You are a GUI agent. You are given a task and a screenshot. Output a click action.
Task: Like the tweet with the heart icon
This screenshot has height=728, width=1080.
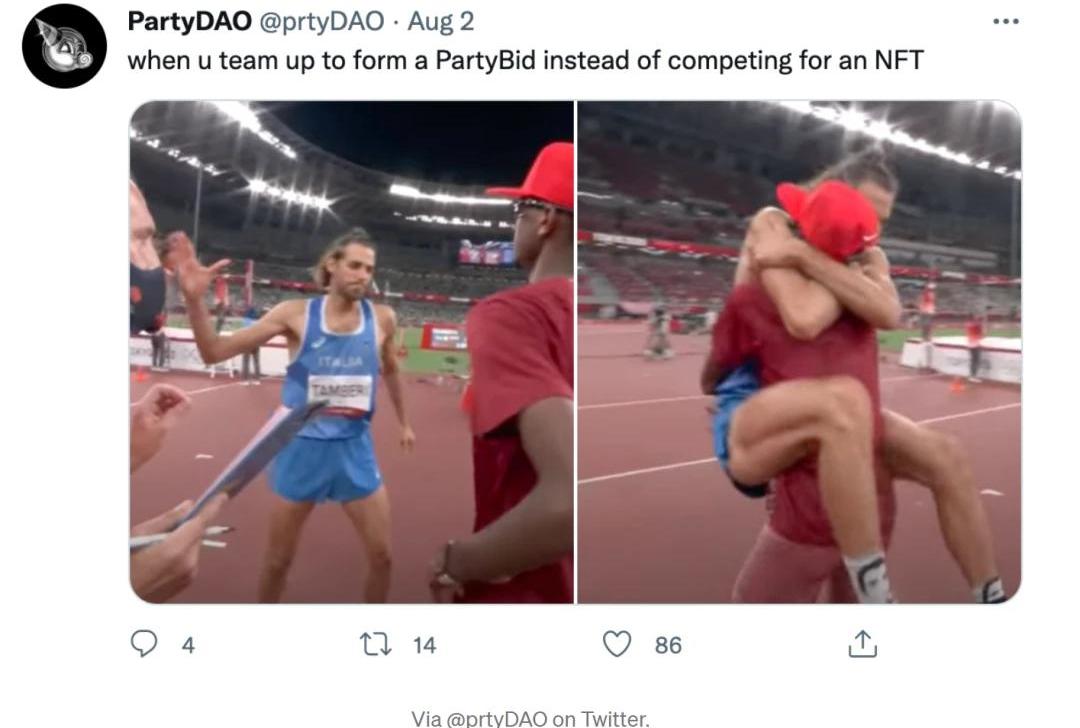618,644
